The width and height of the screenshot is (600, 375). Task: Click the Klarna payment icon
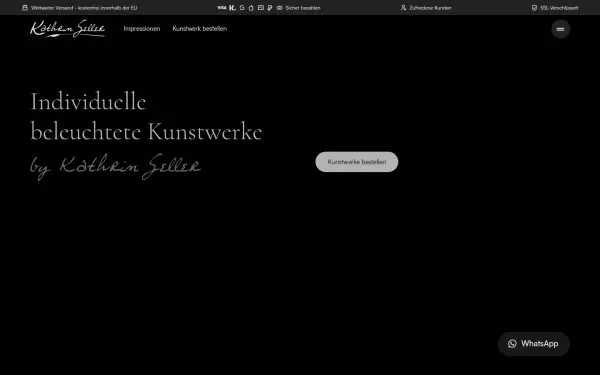pos(232,8)
